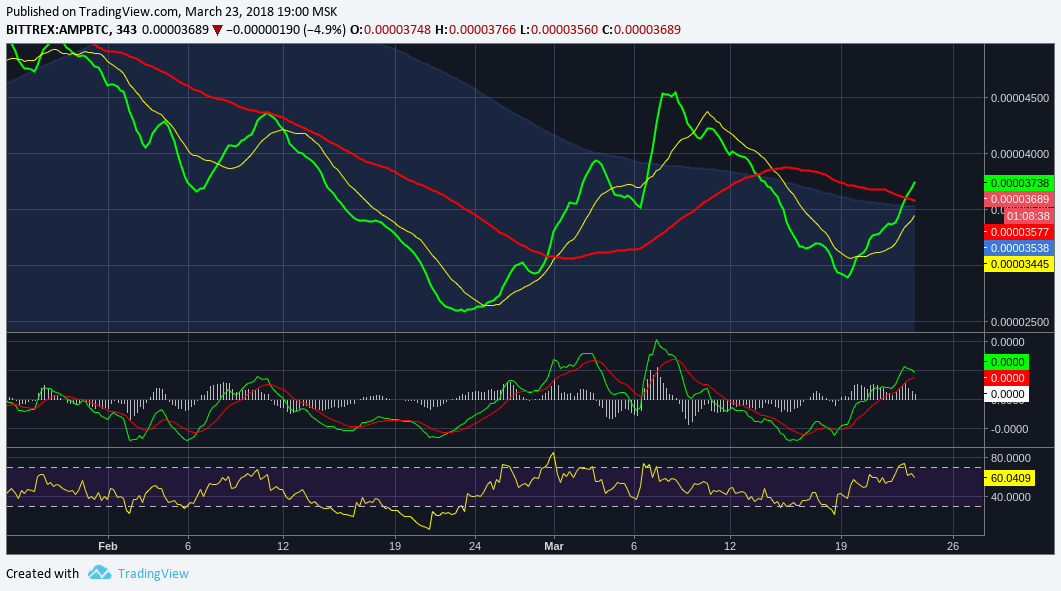
Task: Click date 24 on time axis
Action: point(475,546)
